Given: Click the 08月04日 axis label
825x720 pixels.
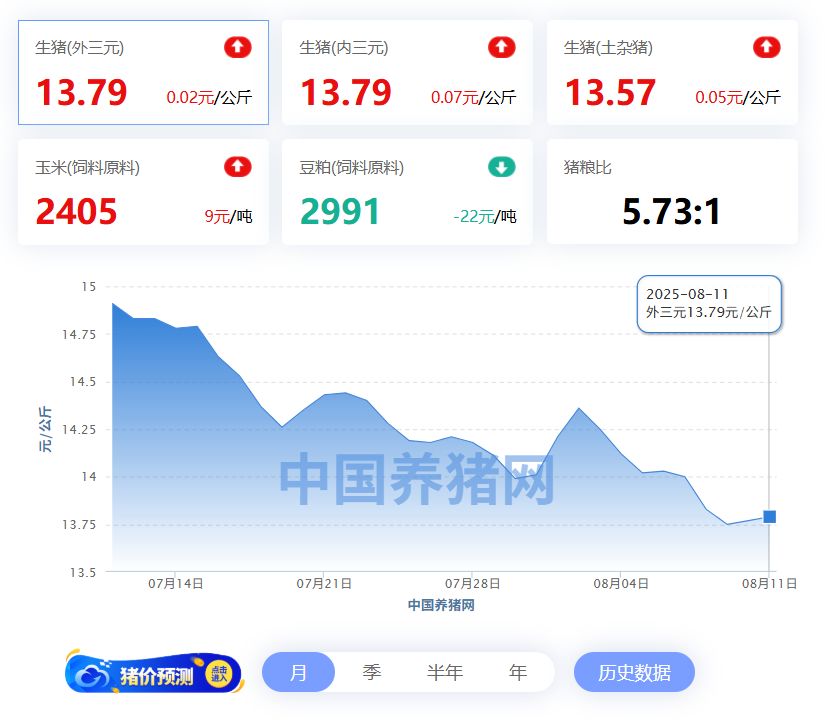Looking at the screenshot, I should 621,584.
